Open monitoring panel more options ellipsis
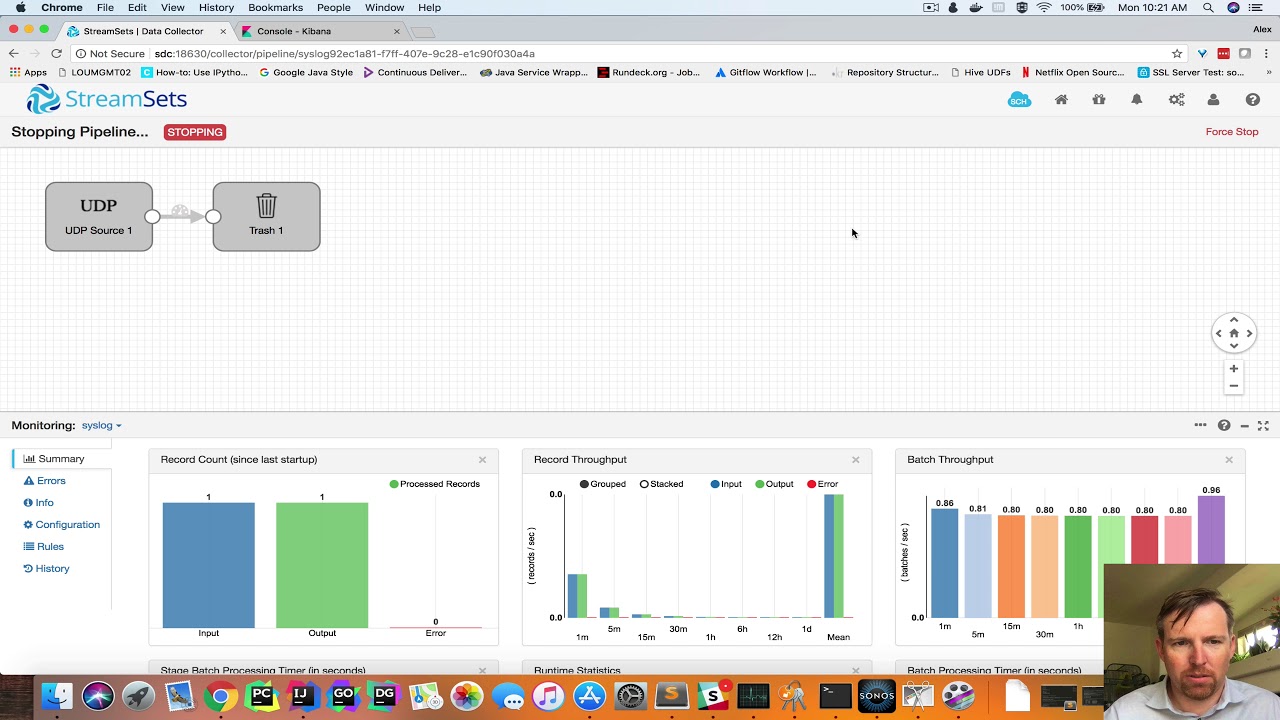The height and width of the screenshot is (720, 1280). 1200,425
